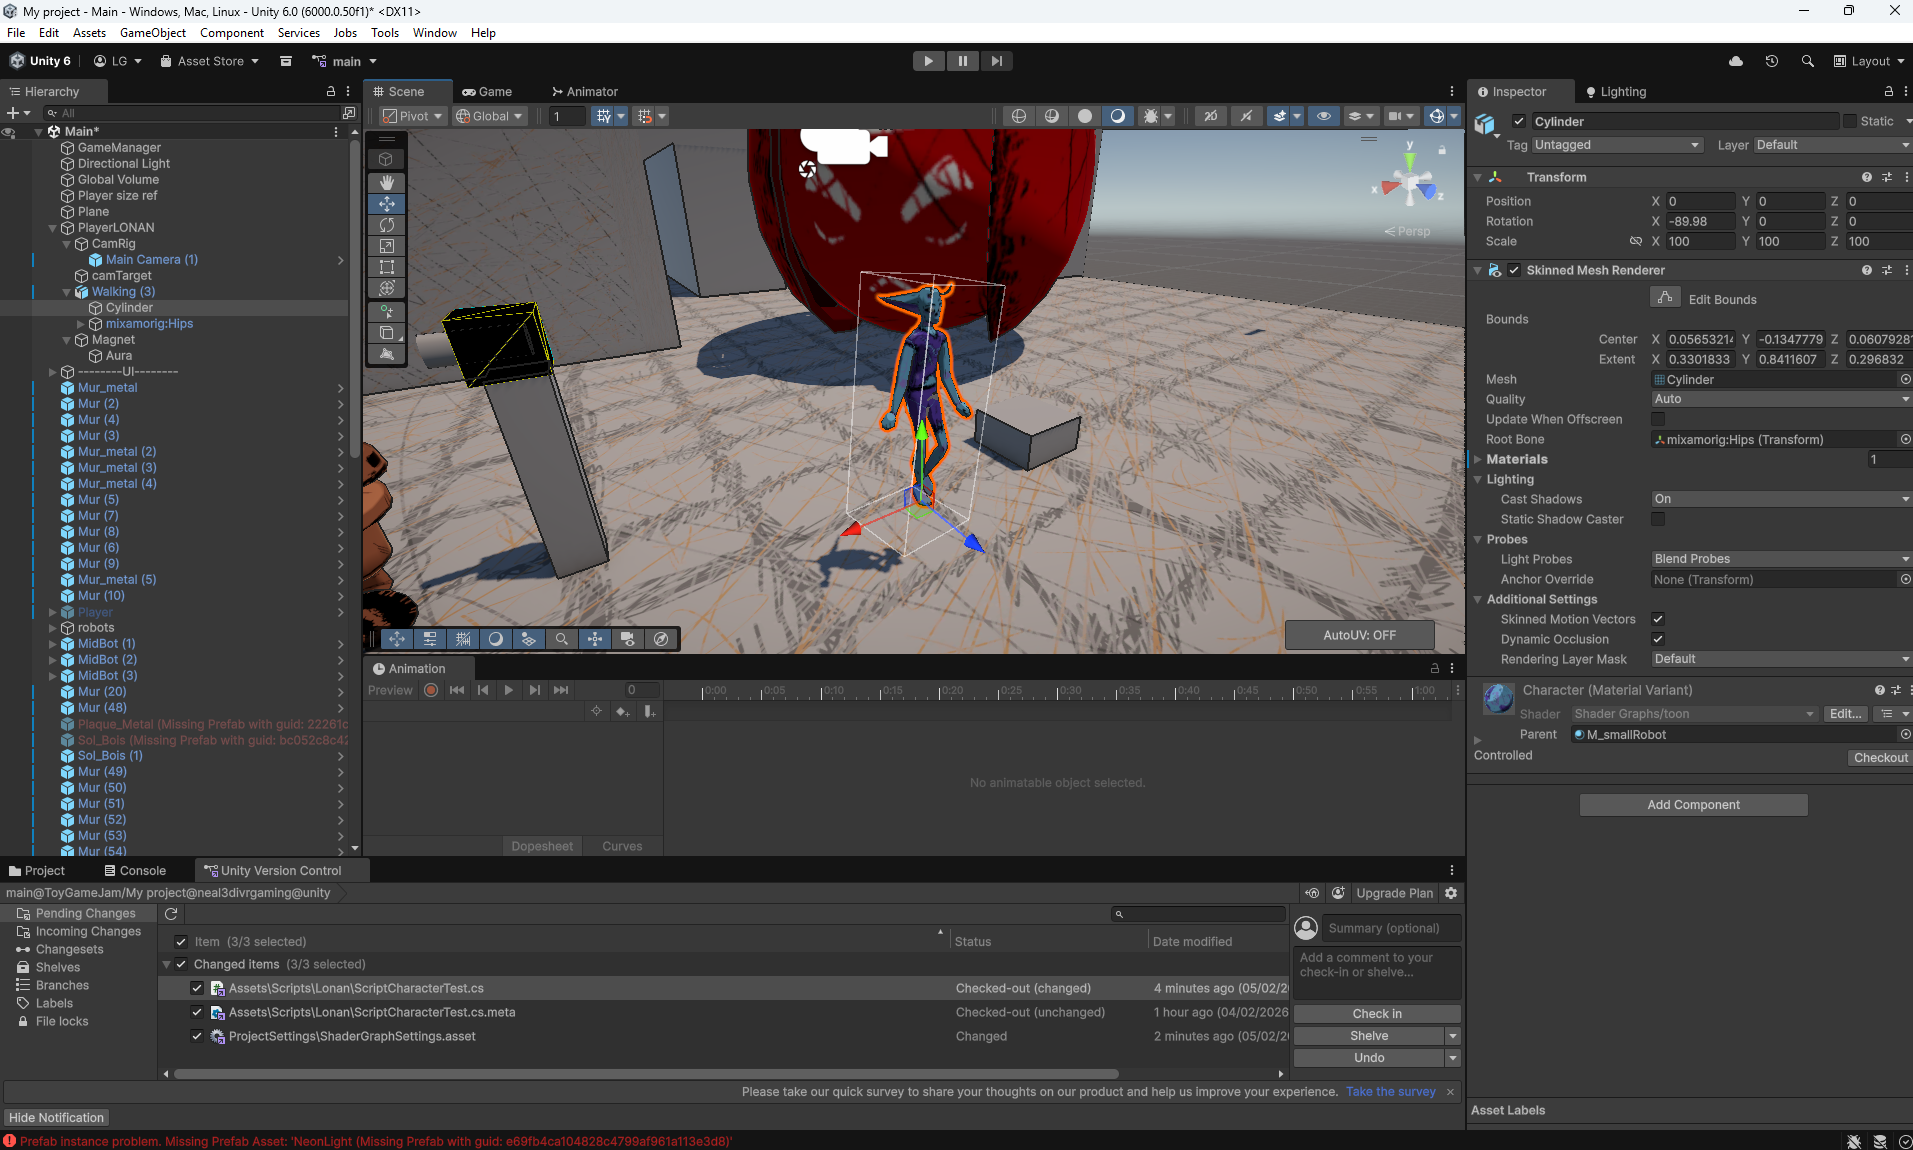Enable animation recording mode
Image resolution: width=1913 pixels, height=1150 pixels.
431,690
